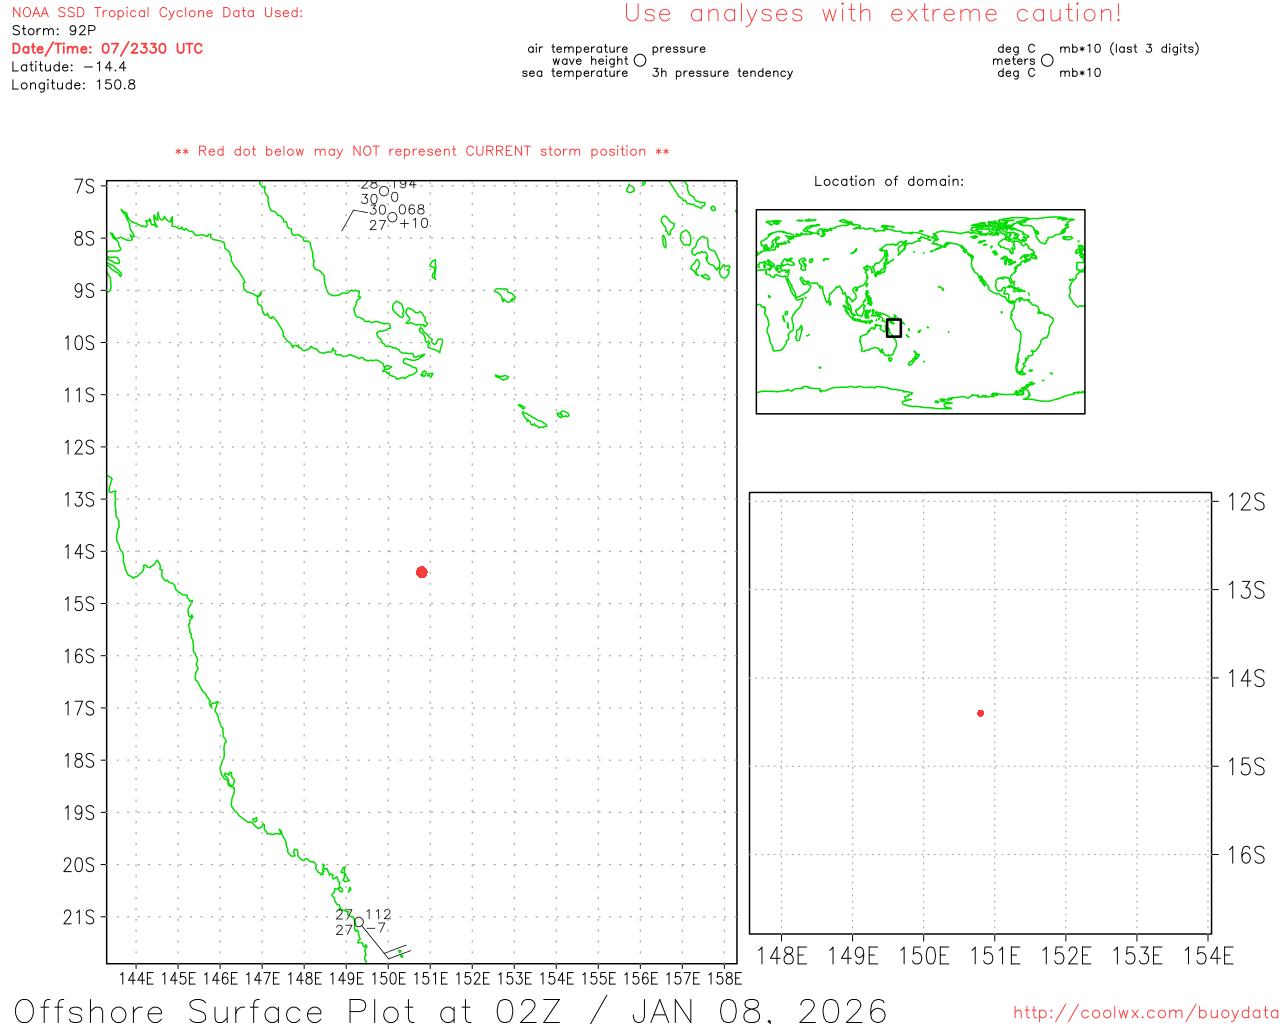Image resolution: width=1280 pixels, height=1024 pixels.
Task: Click the red Date/Time 07/2330 UTC text
Action: pyautogui.click(x=107, y=48)
